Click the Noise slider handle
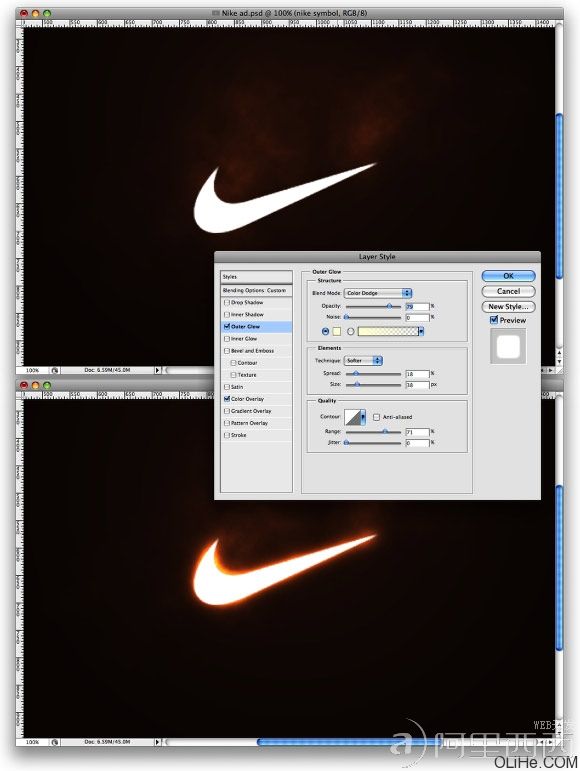 pyautogui.click(x=347, y=317)
